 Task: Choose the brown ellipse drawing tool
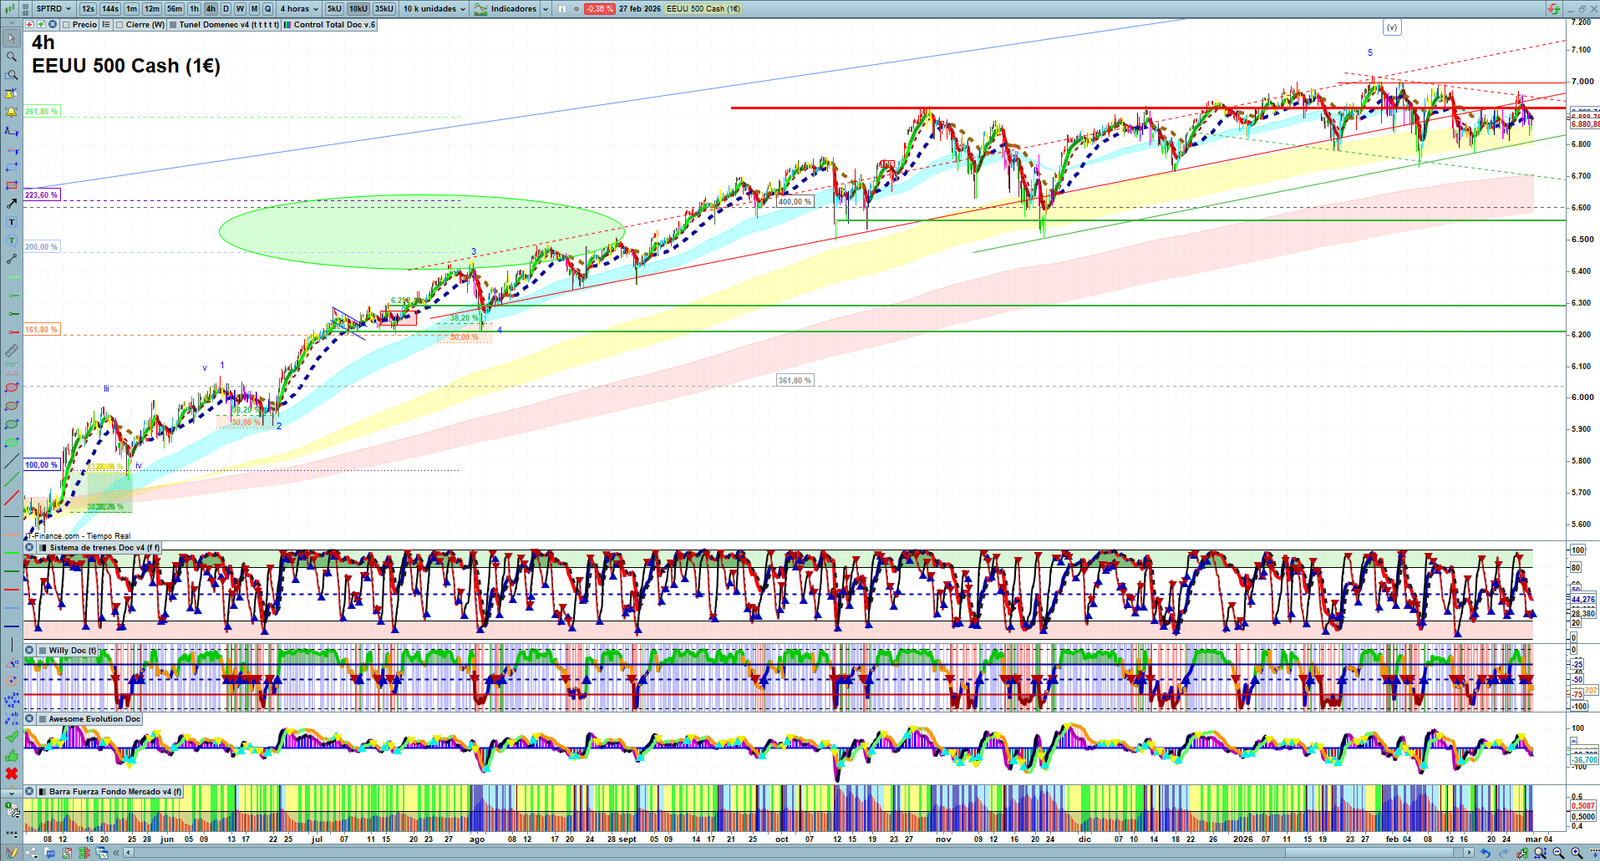(11, 406)
